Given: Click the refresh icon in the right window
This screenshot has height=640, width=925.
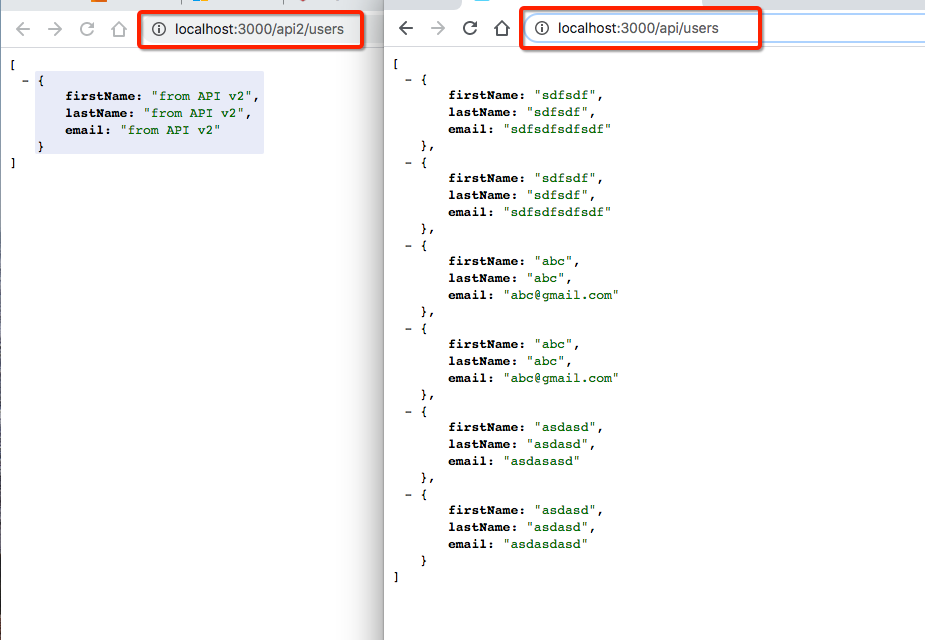Looking at the screenshot, I should (469, 29).
